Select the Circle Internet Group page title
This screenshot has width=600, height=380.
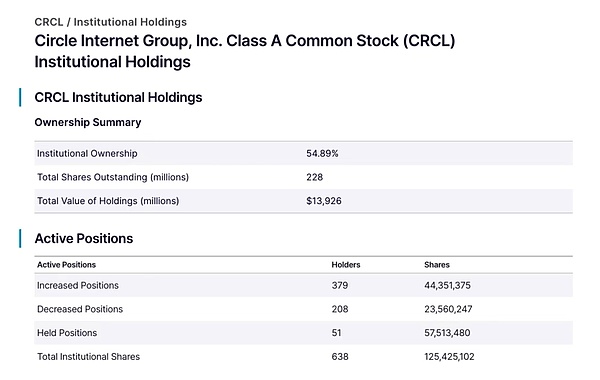click(245, 51)
